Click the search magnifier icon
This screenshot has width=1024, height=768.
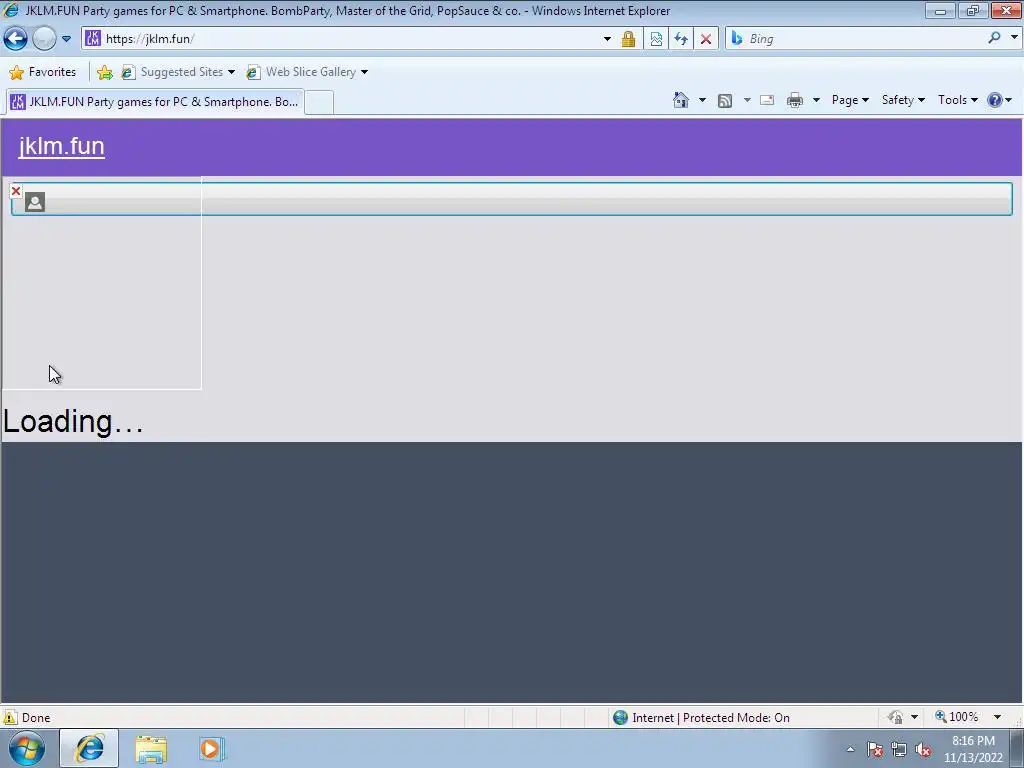994,39
